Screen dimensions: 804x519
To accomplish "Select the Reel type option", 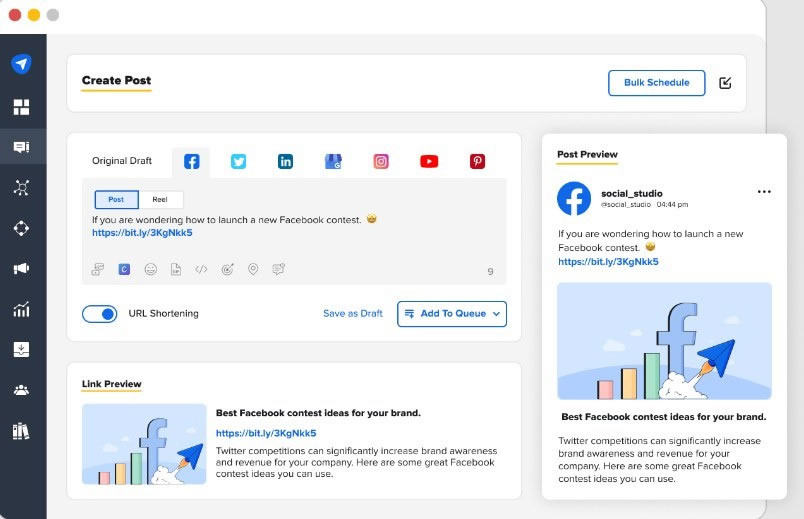I will (160, 199).
